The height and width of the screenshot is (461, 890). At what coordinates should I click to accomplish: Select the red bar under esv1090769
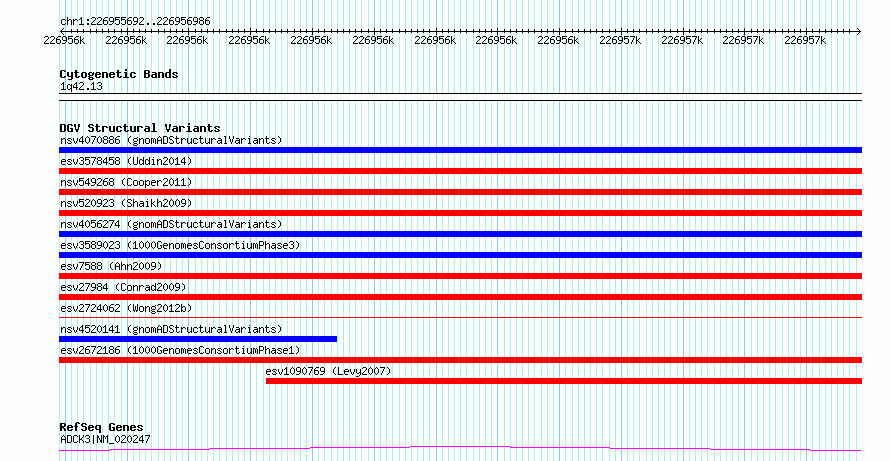pos(564,381)
